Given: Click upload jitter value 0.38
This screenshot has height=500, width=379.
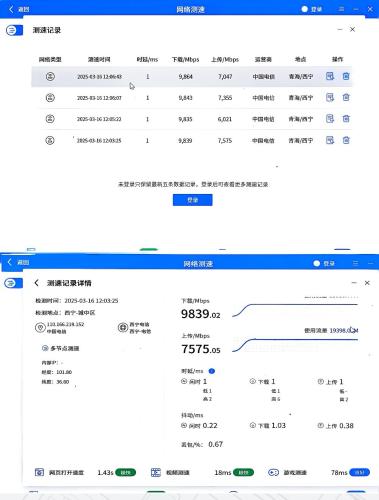Looking at the screenshot, I should pos(346,426).
